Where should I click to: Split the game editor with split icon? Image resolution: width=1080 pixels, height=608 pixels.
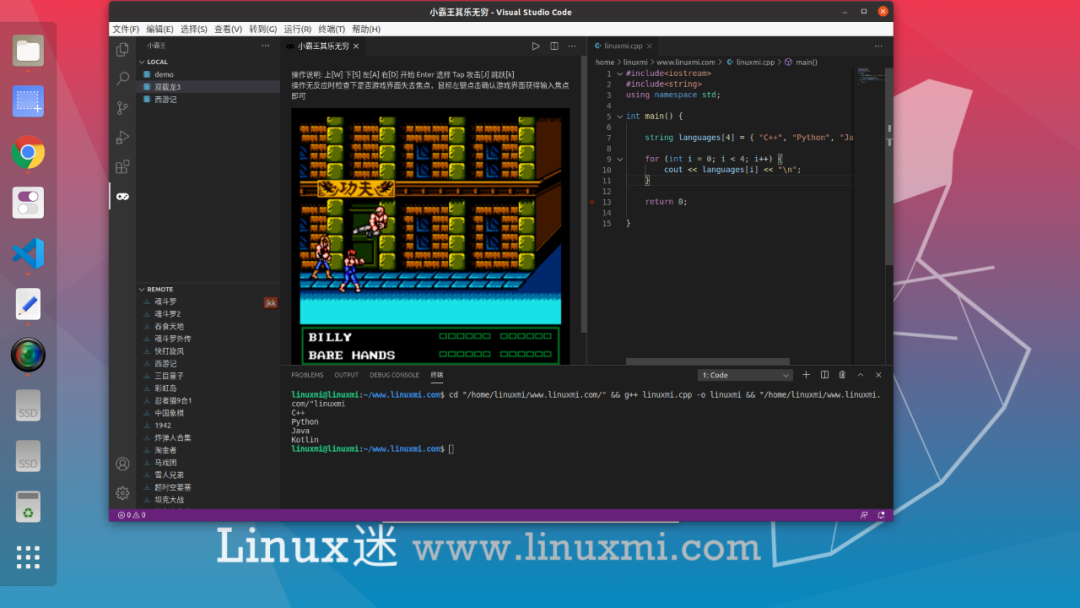pyautogui.click(x=554, y=46)
